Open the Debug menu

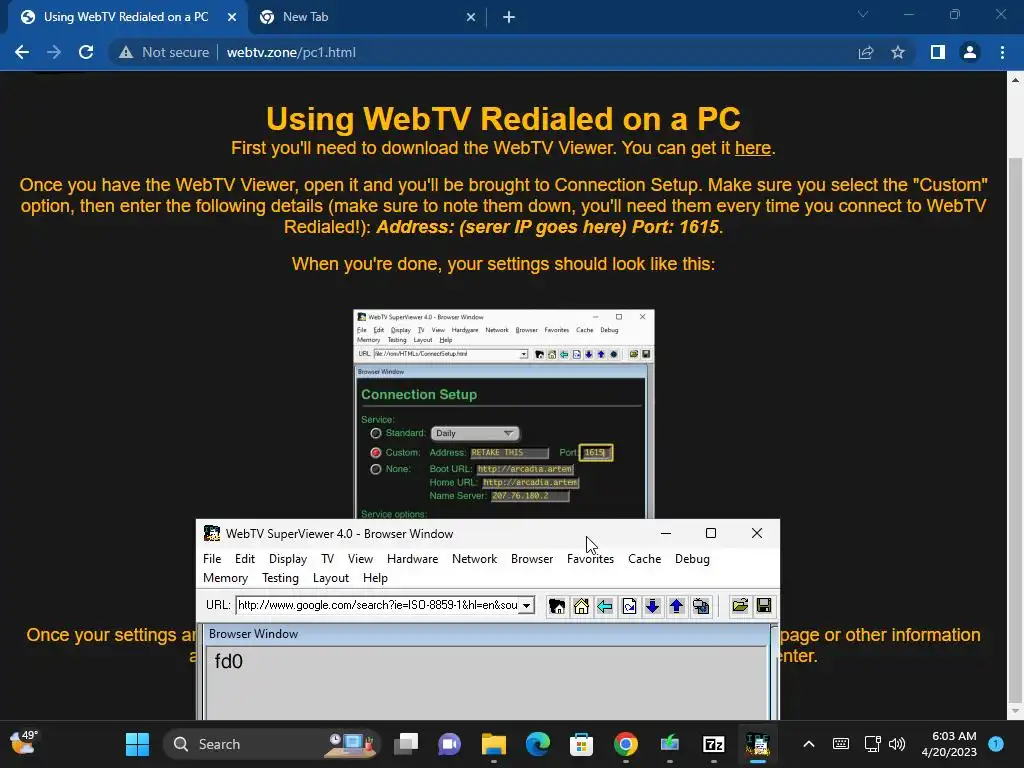coord(692,559)
